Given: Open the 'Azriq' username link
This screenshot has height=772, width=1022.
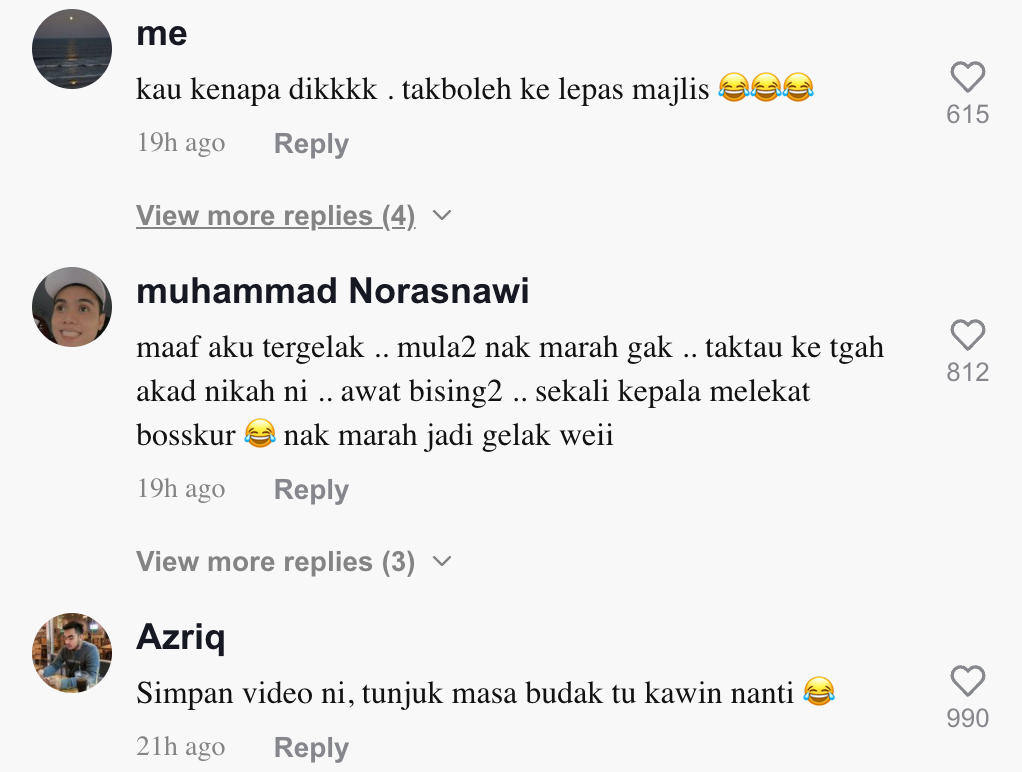Looking at the screenshot, I should pyautogui.click(x=181, y=637).
